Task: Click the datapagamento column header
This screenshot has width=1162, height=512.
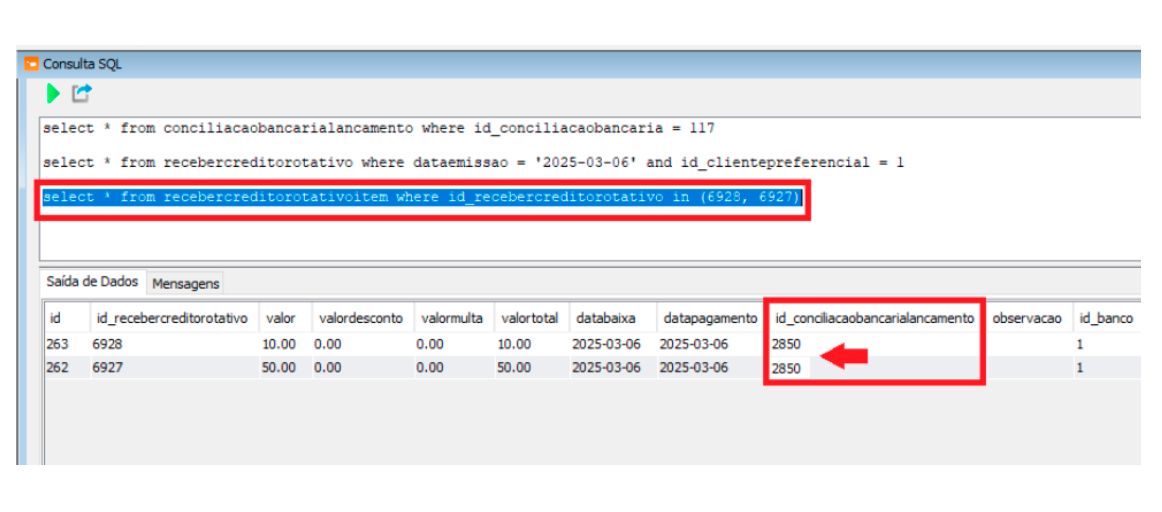Action: coord(711,318)
